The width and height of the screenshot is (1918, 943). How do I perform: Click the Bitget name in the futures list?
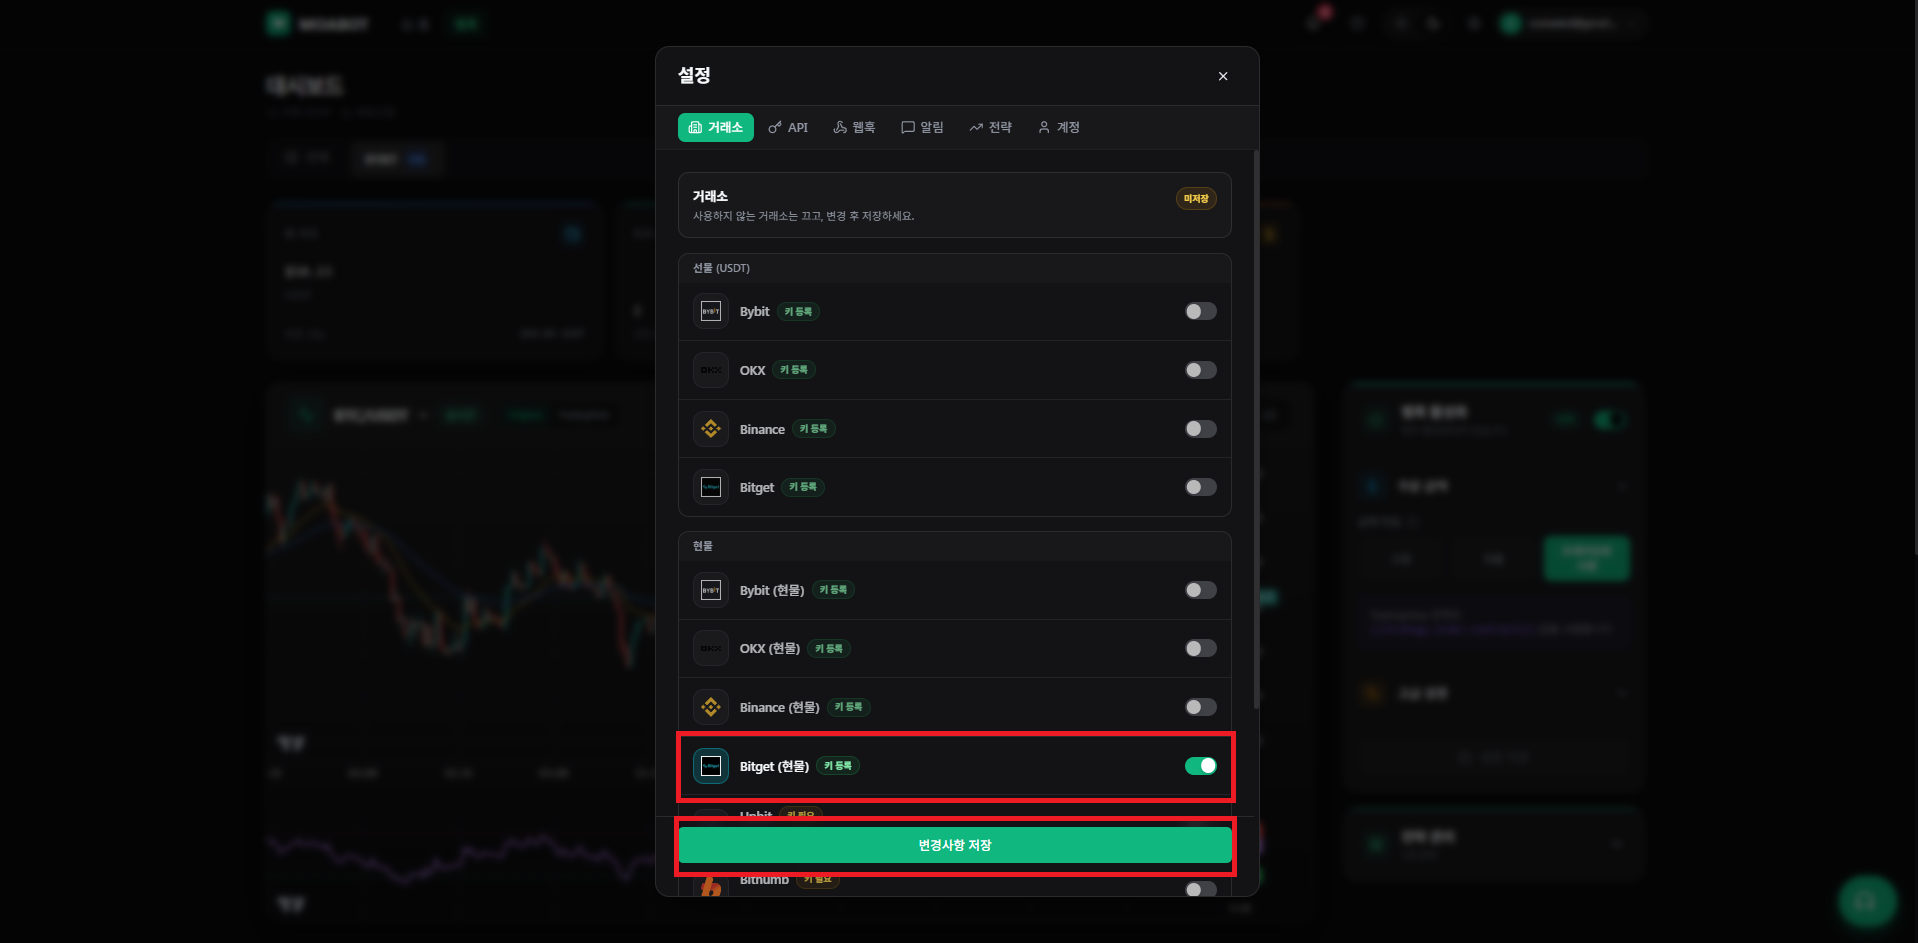(x=757, y=487)
